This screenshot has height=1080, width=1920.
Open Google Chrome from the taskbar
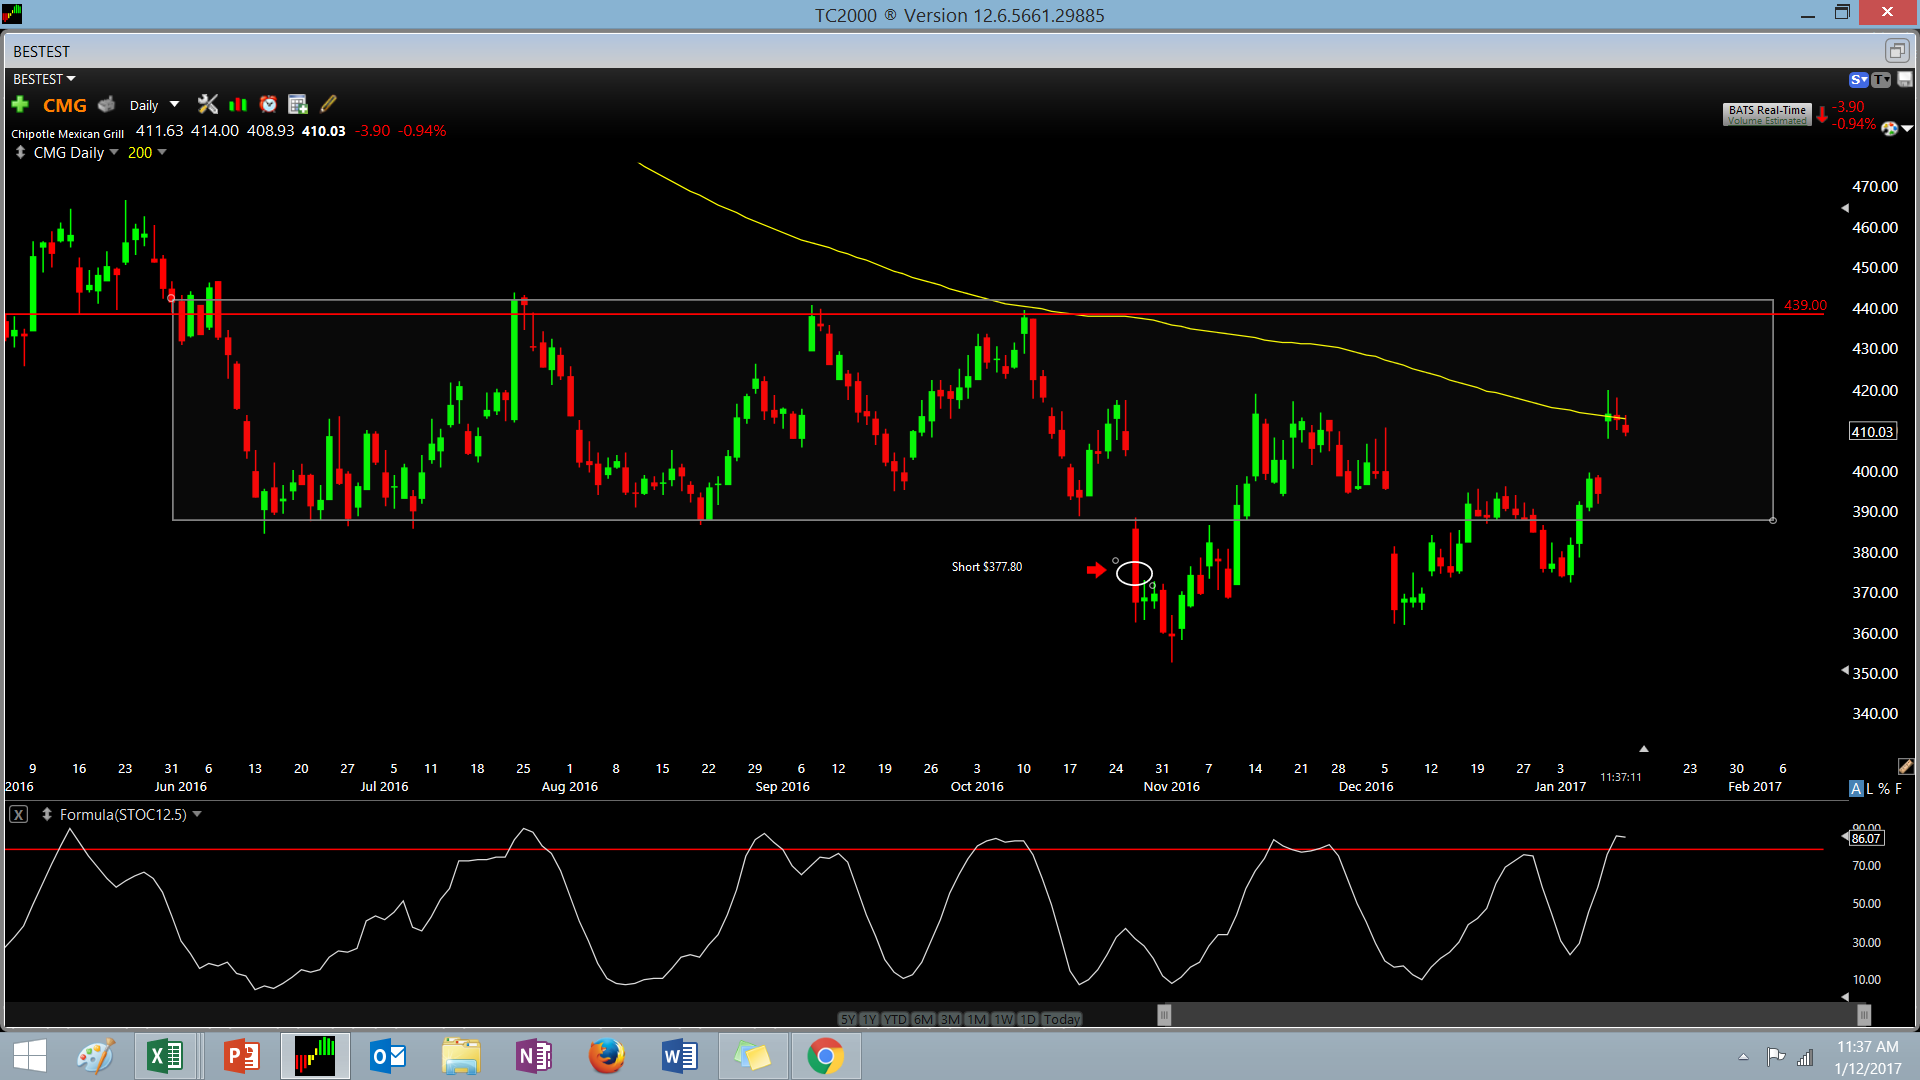tap(825, 1056)
